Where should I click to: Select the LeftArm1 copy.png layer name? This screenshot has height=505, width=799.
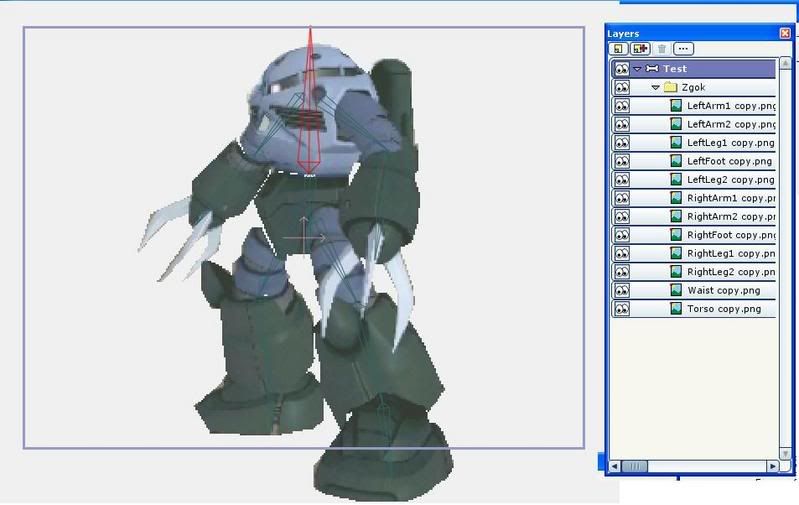pyautogui.click(x=731, y=105)
